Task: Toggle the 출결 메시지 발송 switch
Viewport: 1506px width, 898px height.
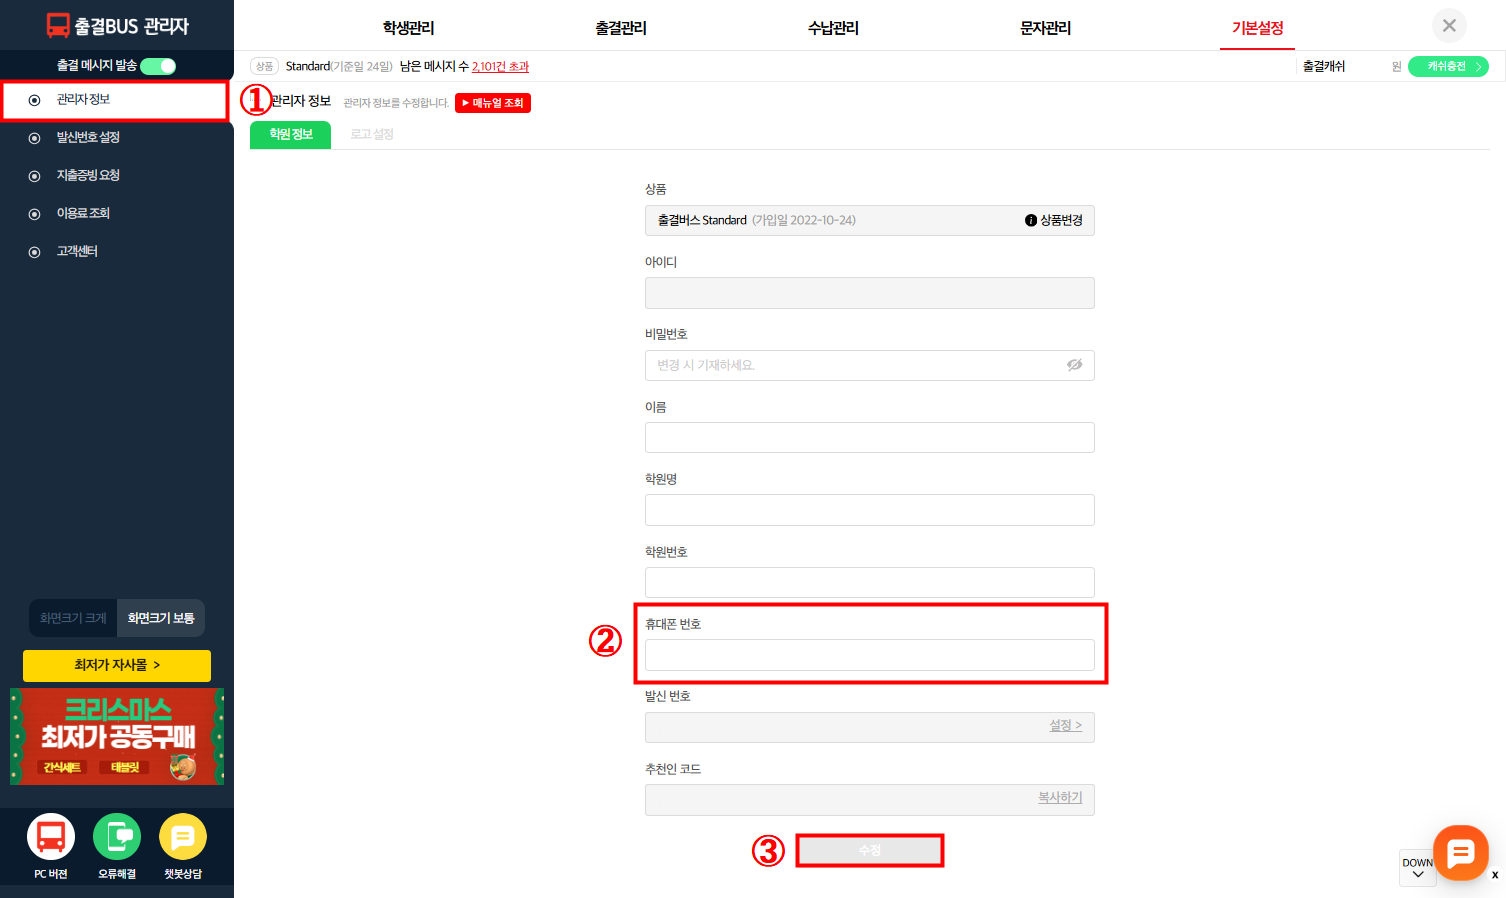Action: click(158, 66)
